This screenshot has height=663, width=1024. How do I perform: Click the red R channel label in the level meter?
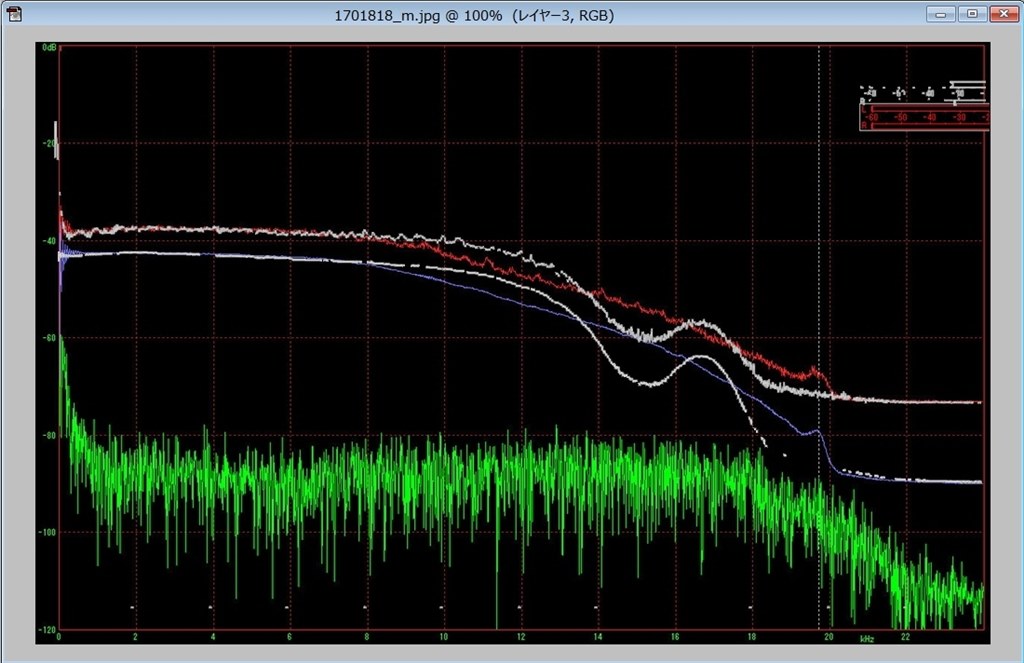(x=864, y=125)
